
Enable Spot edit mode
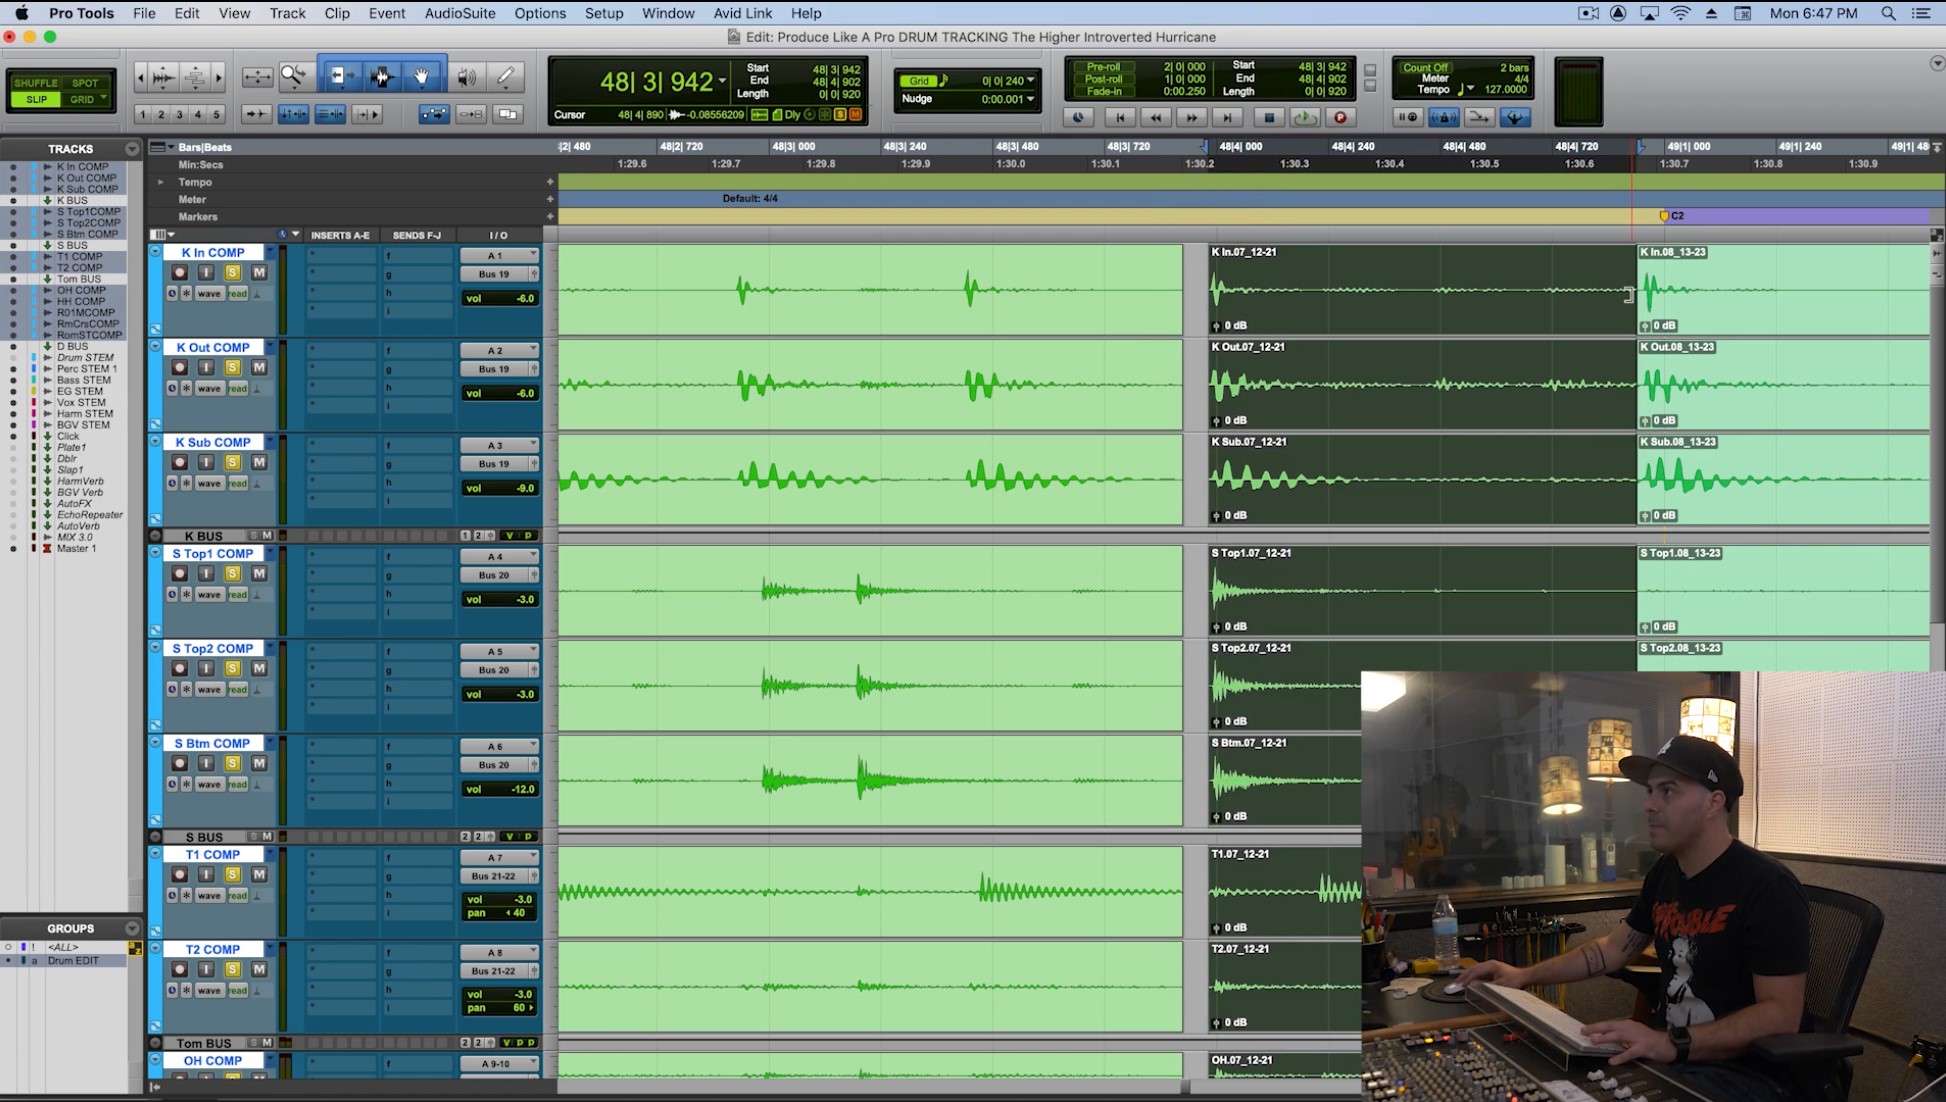pyautogui.click(x=86, y=83)
